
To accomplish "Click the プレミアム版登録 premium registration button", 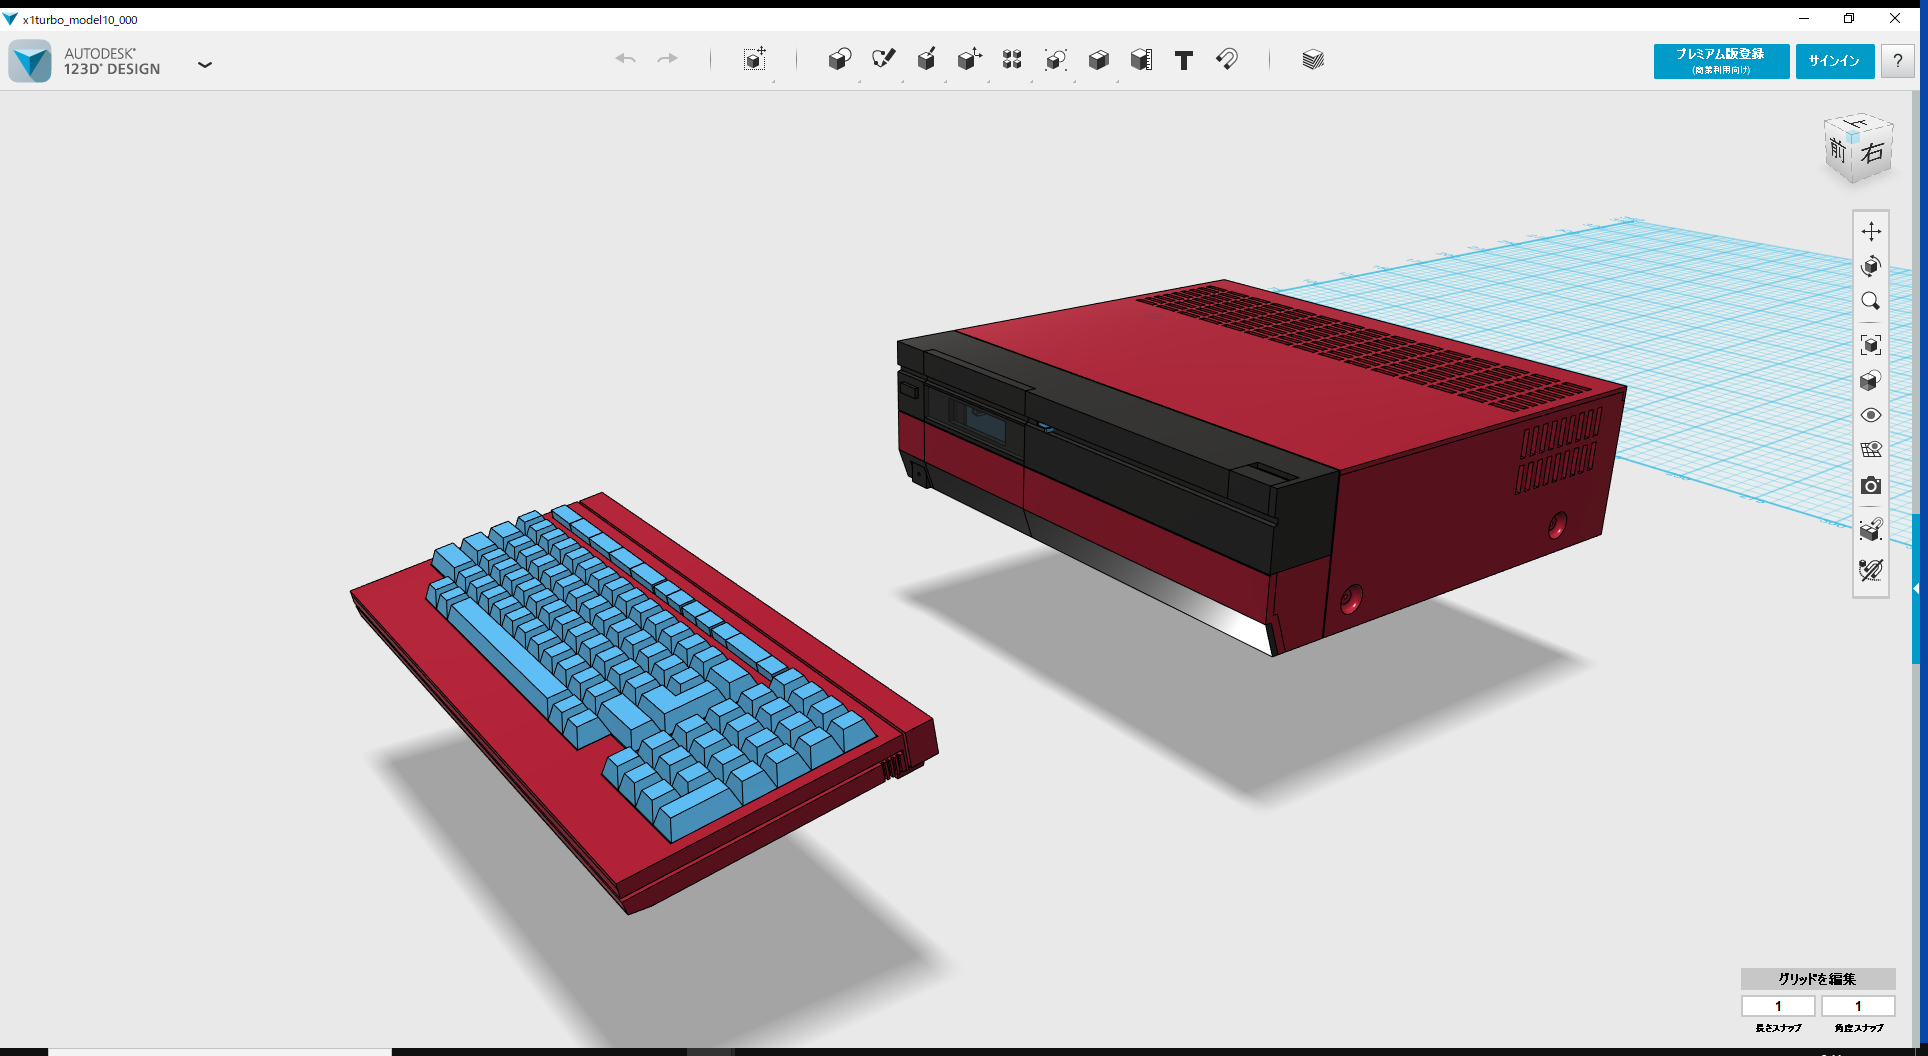I will pyautogui.click(x=1720, y=60).
